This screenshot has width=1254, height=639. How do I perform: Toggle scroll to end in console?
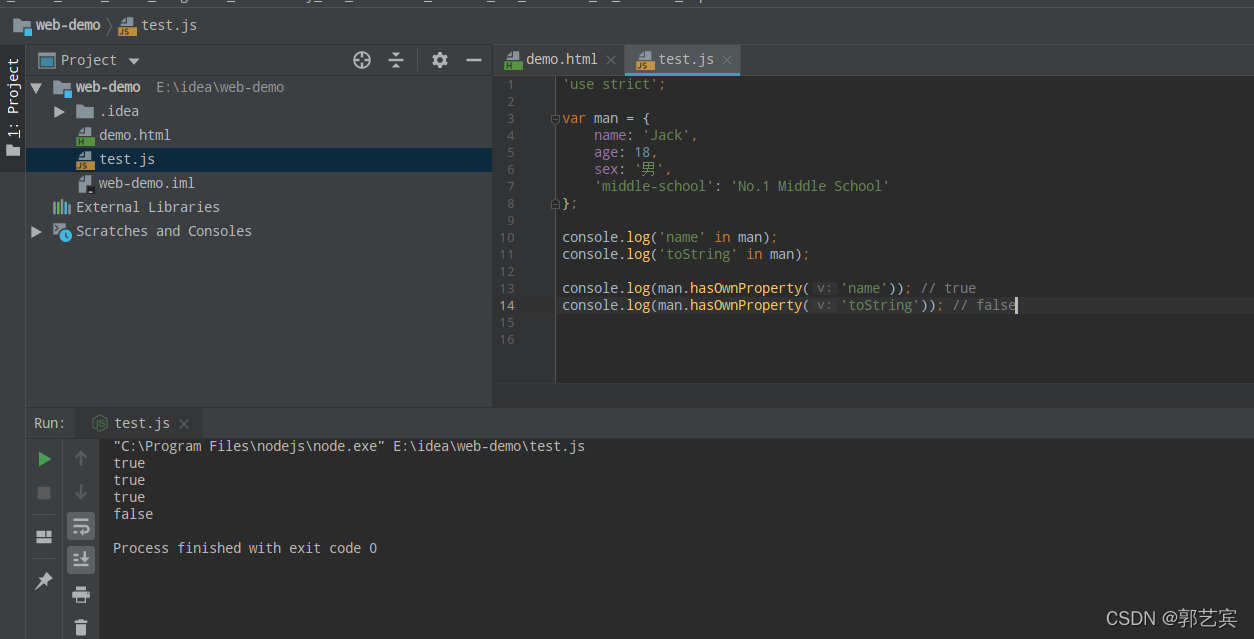(x=81, y=560)
